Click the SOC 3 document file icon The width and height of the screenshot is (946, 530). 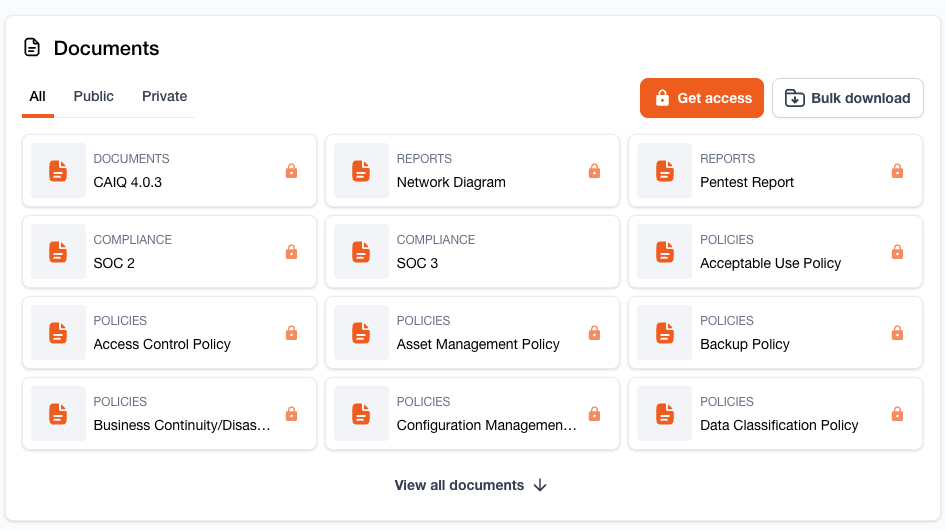point(362,252)
